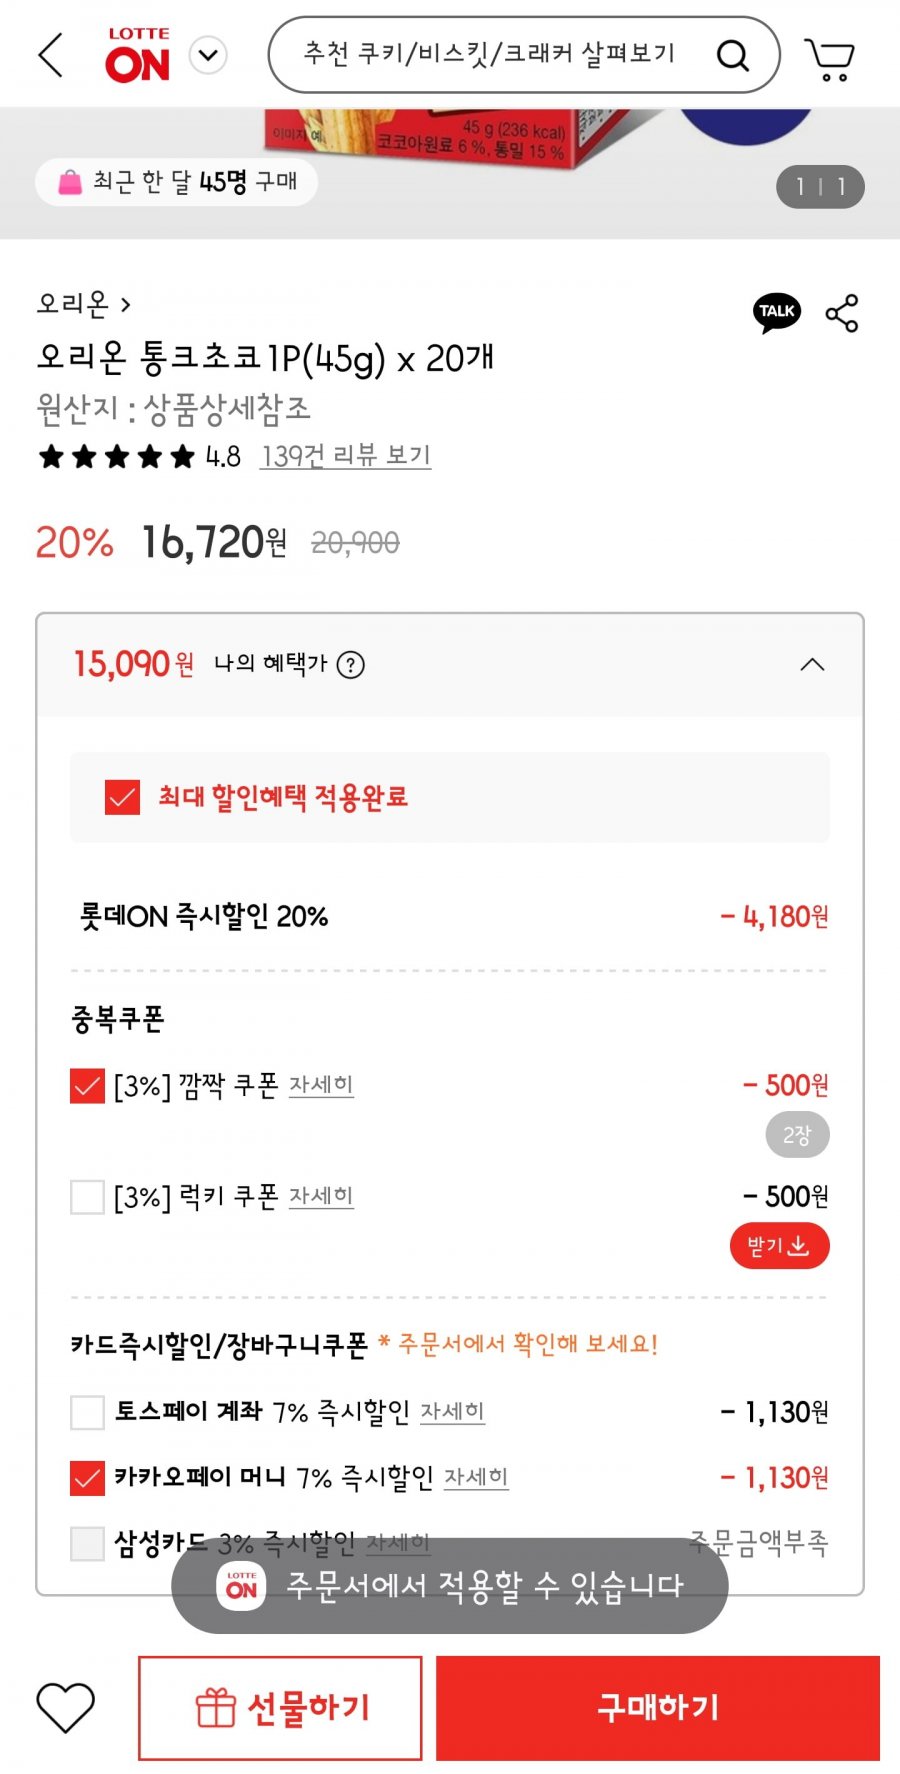Tap the share icon
The width and height of the screenshot is (900, 1774).
842,313
